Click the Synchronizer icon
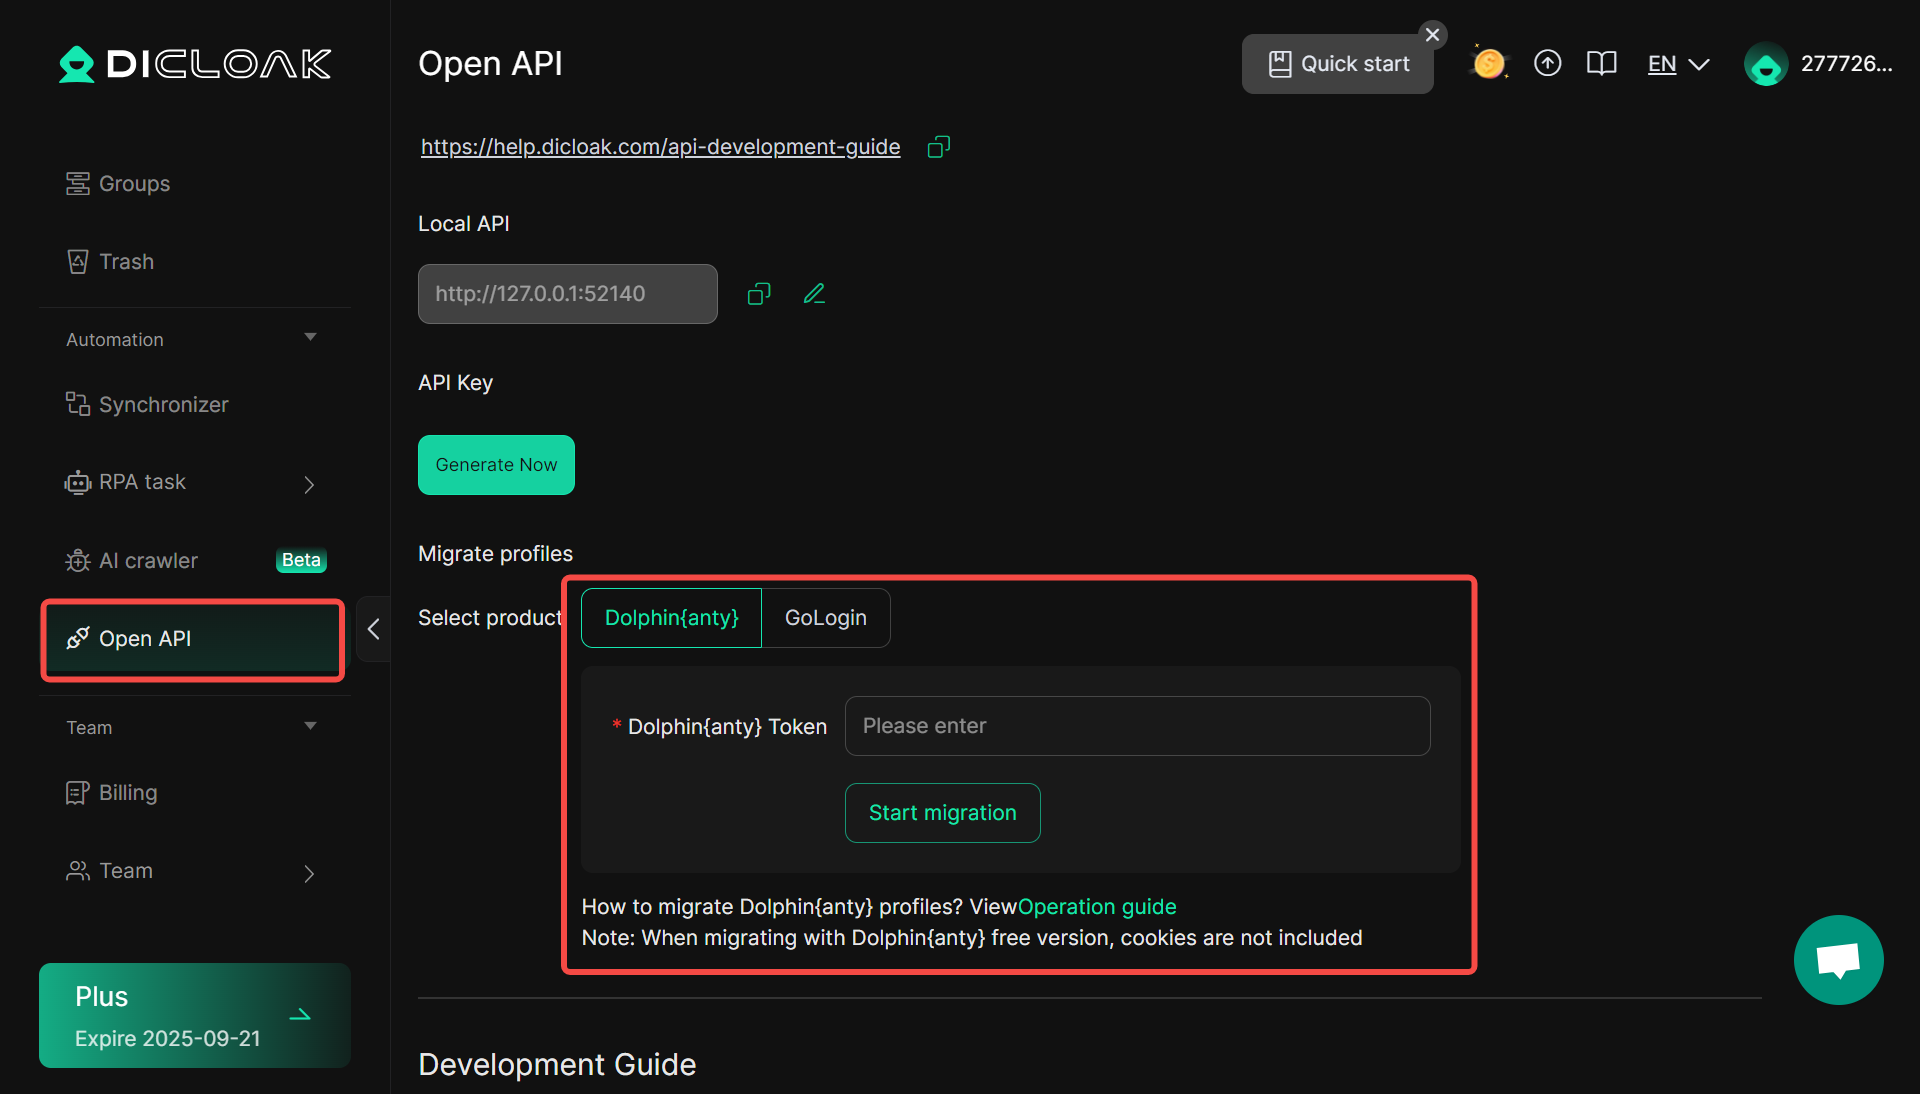 (77, 404)
